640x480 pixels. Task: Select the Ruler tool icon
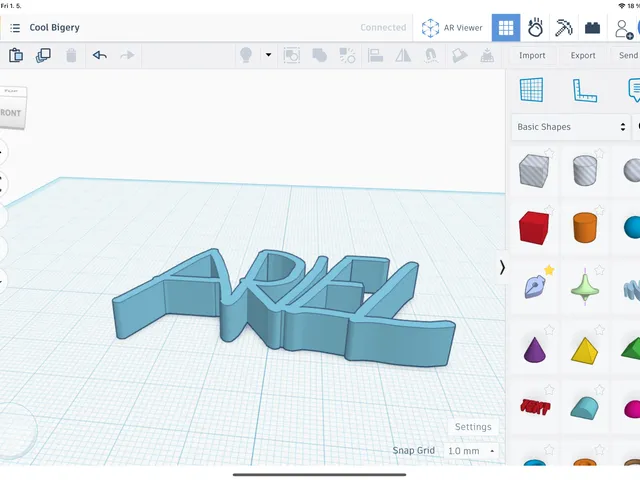click(x=584, y=90)
